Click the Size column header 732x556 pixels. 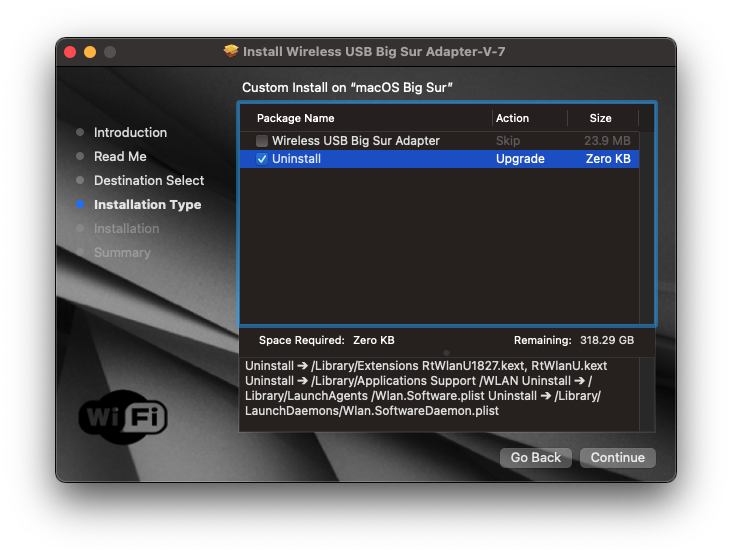600,118
